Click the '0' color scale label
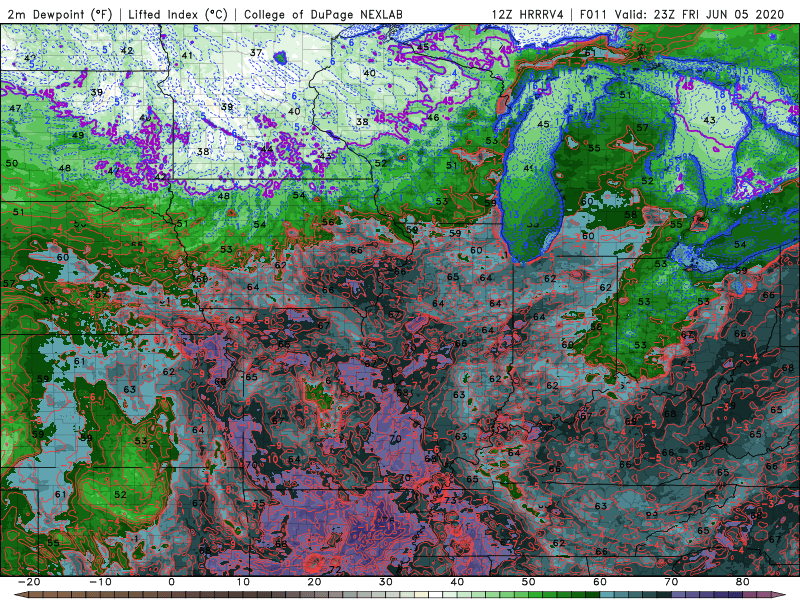The image size is (800, 600). tap(171, 582)
